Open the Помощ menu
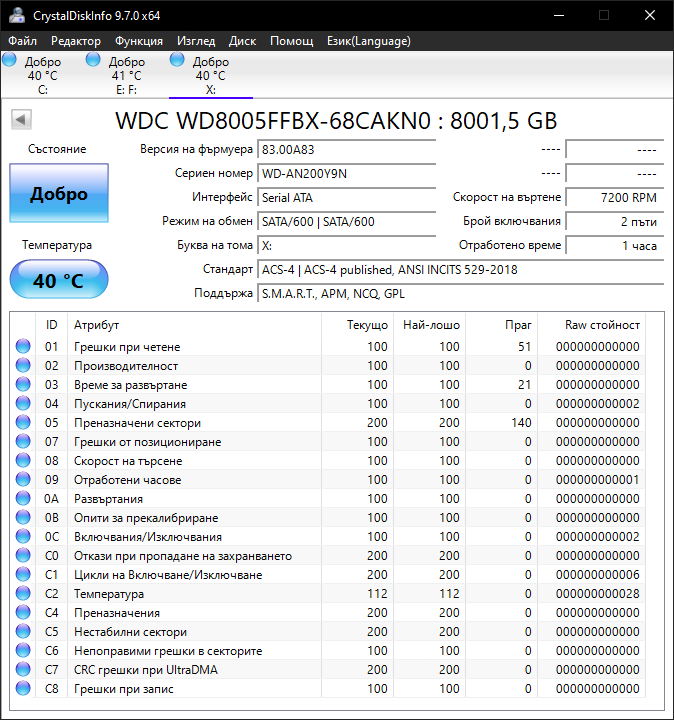674x720 pixels. click(x=292, y=41)
